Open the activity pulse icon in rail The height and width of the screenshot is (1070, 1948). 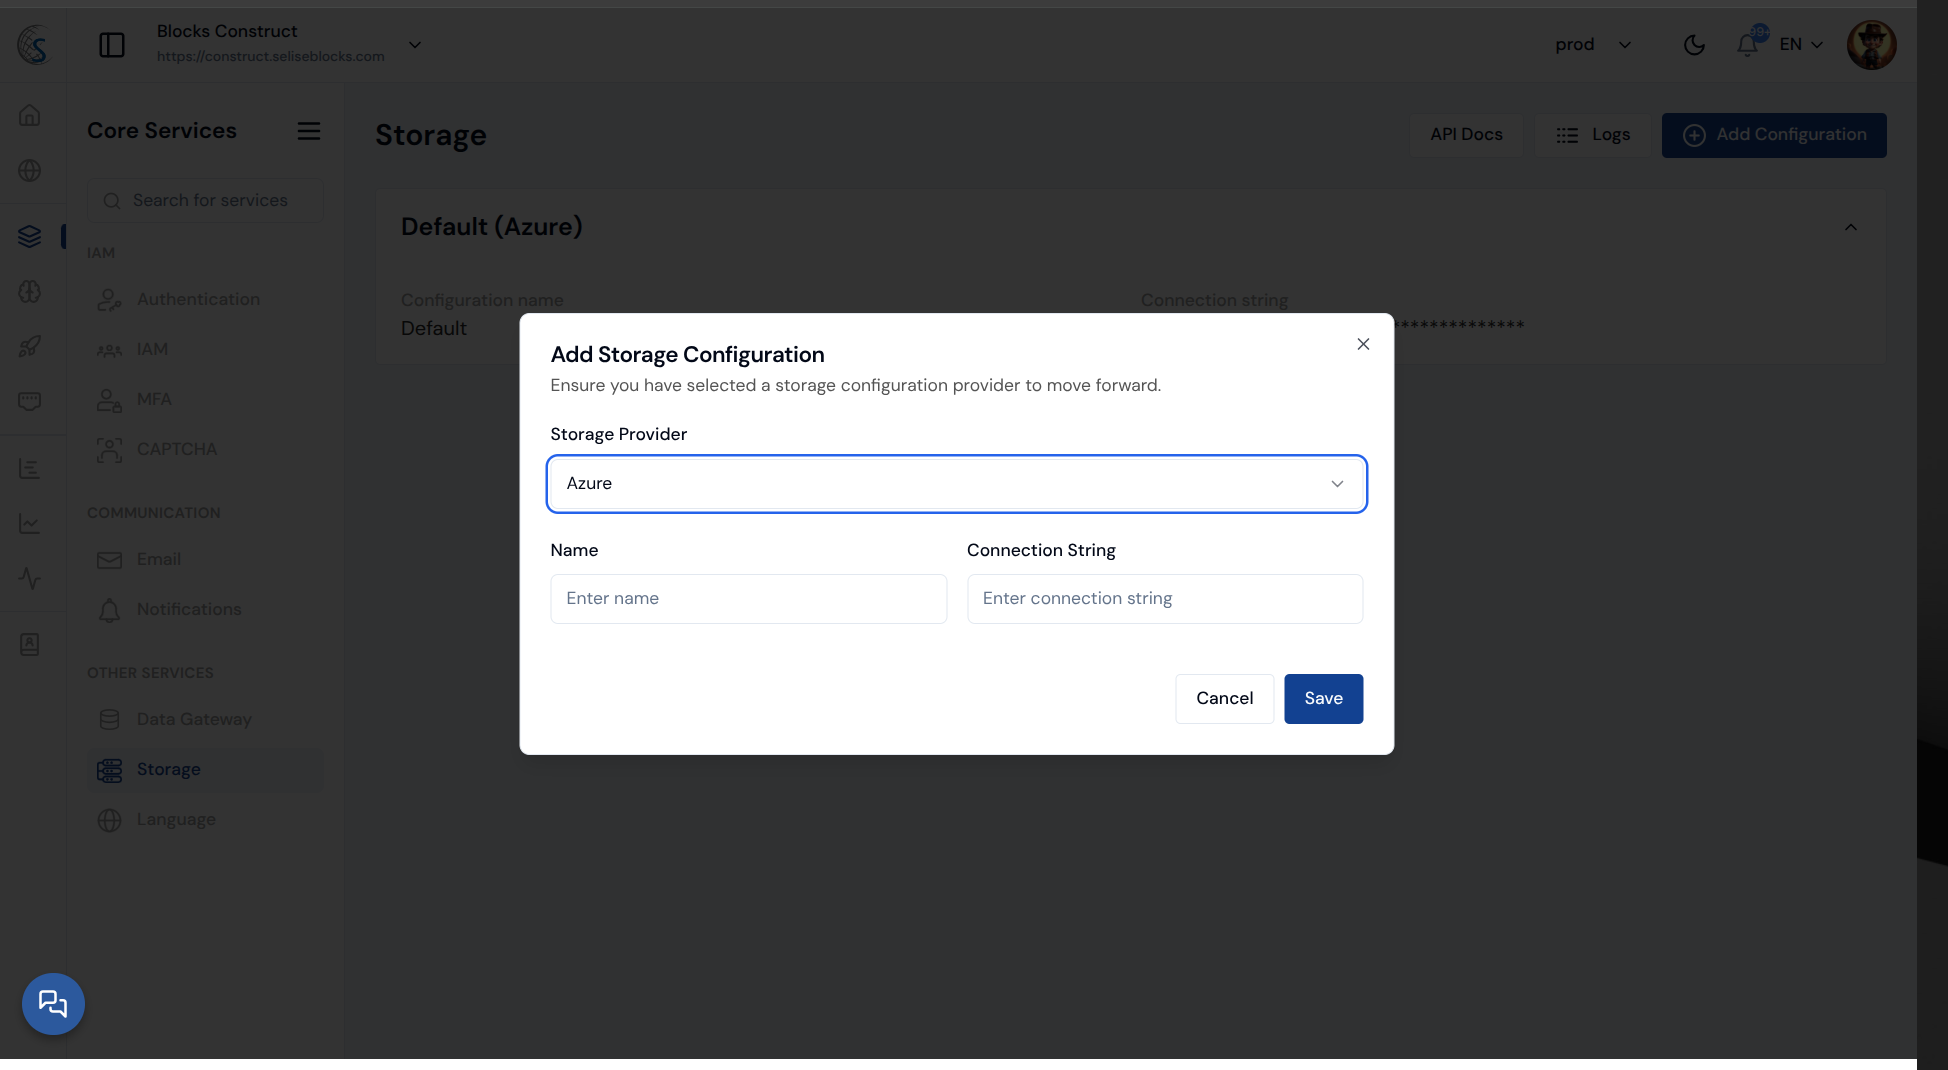pos(30,578)
